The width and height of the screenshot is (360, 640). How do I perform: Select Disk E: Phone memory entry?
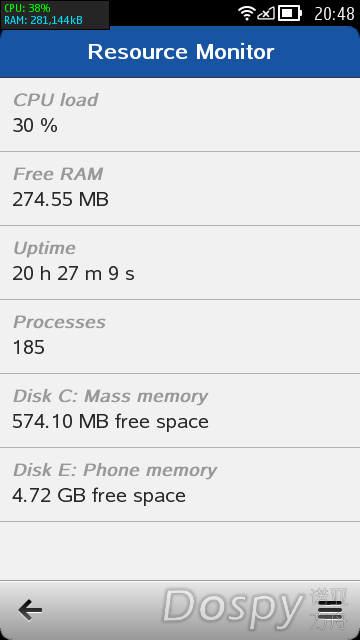click(x=180, y=484)
